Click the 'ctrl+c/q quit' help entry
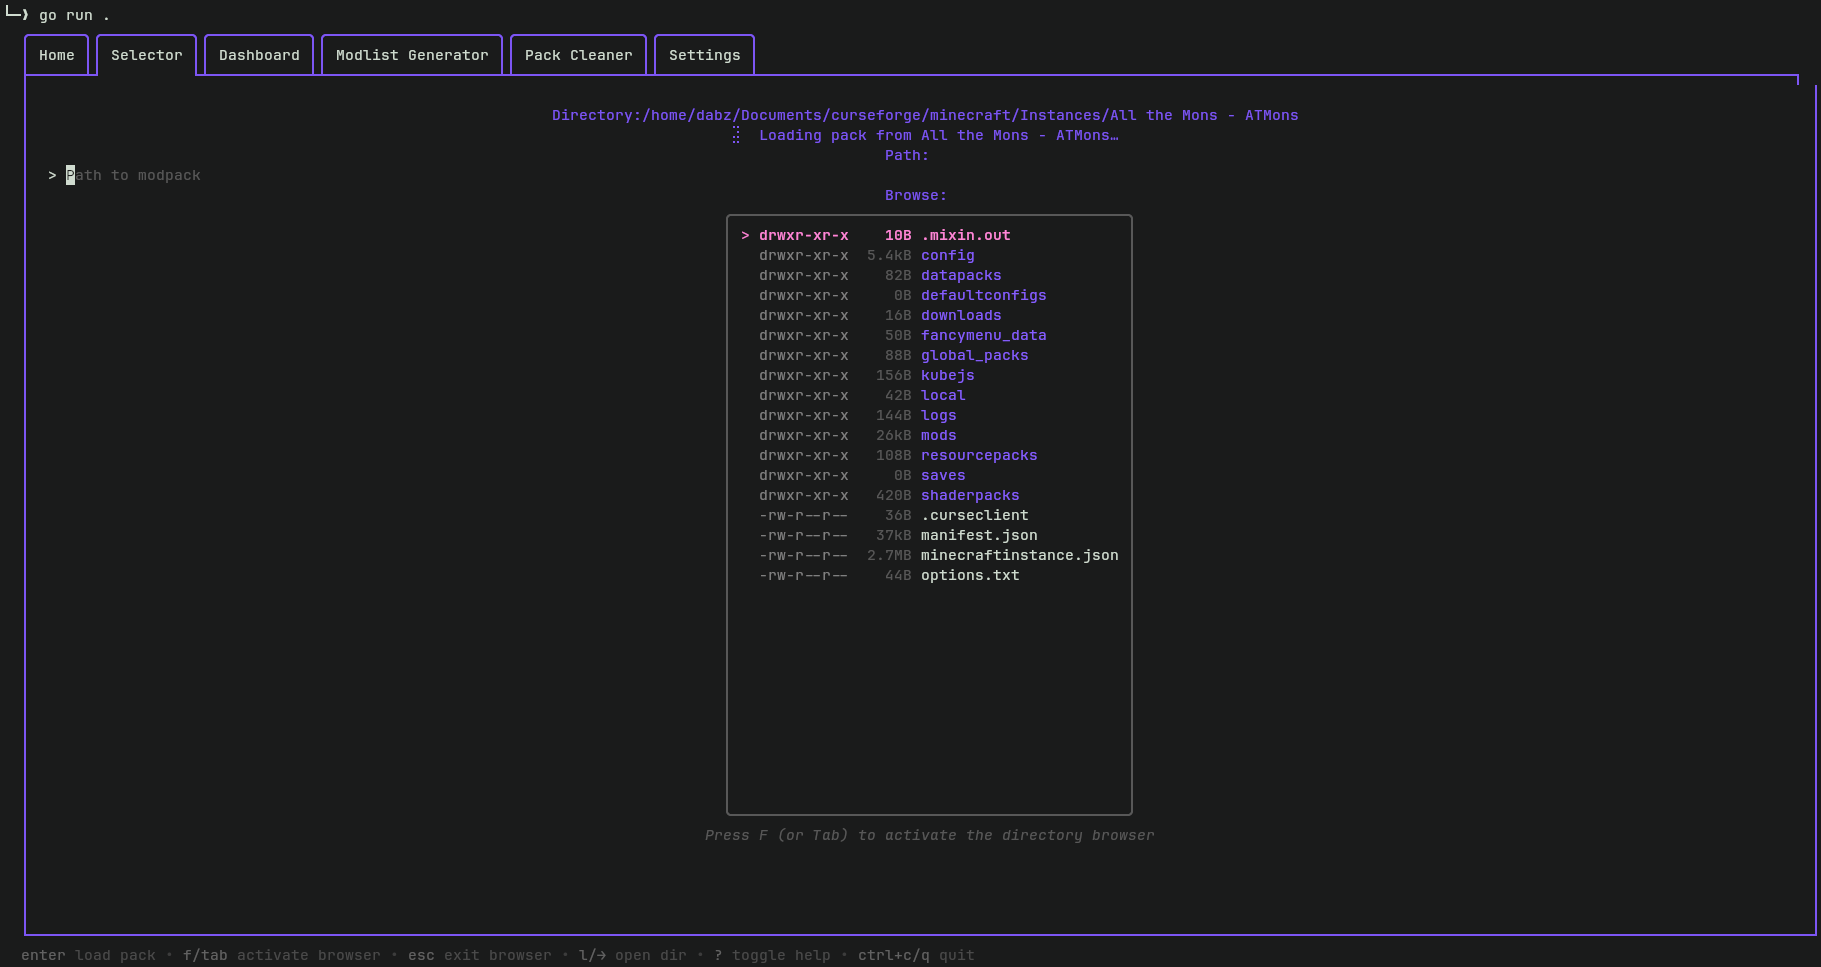The width and height of the screenshot is (1821, 967). pos(916,955)
